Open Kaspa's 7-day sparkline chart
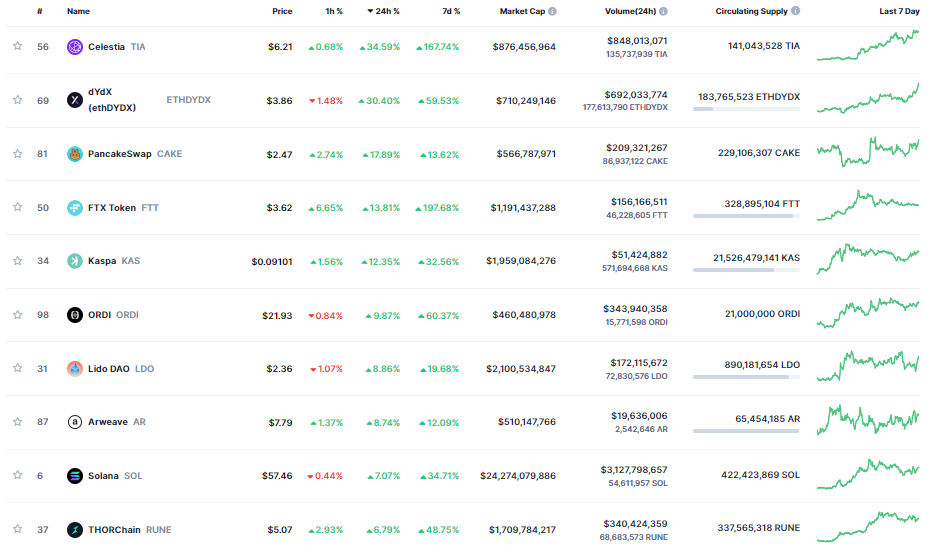The width and height of the screenshot is (942, 552). 868,259
